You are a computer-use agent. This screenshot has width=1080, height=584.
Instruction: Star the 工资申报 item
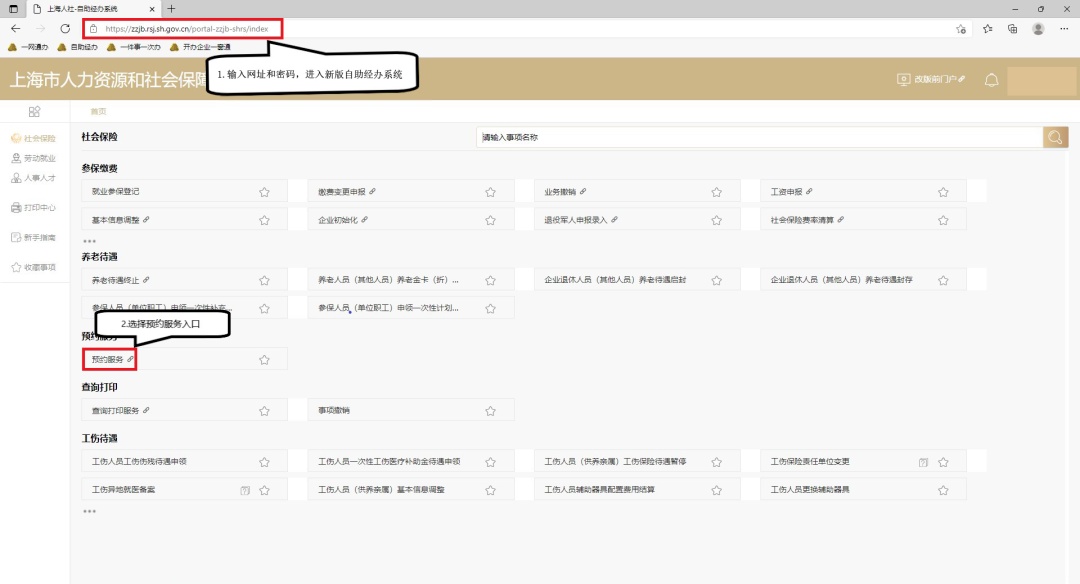[942, 192]
